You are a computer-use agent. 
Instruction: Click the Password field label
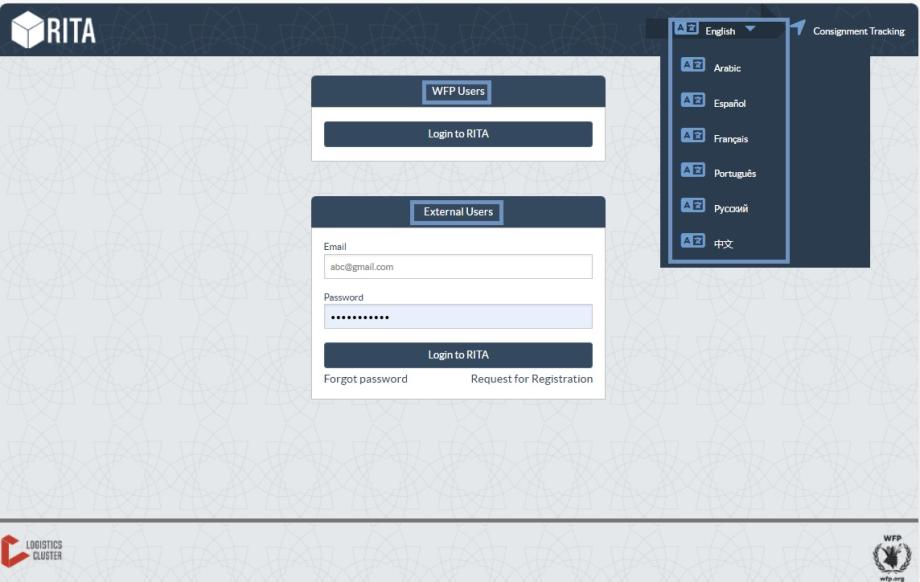click(343, 297)
